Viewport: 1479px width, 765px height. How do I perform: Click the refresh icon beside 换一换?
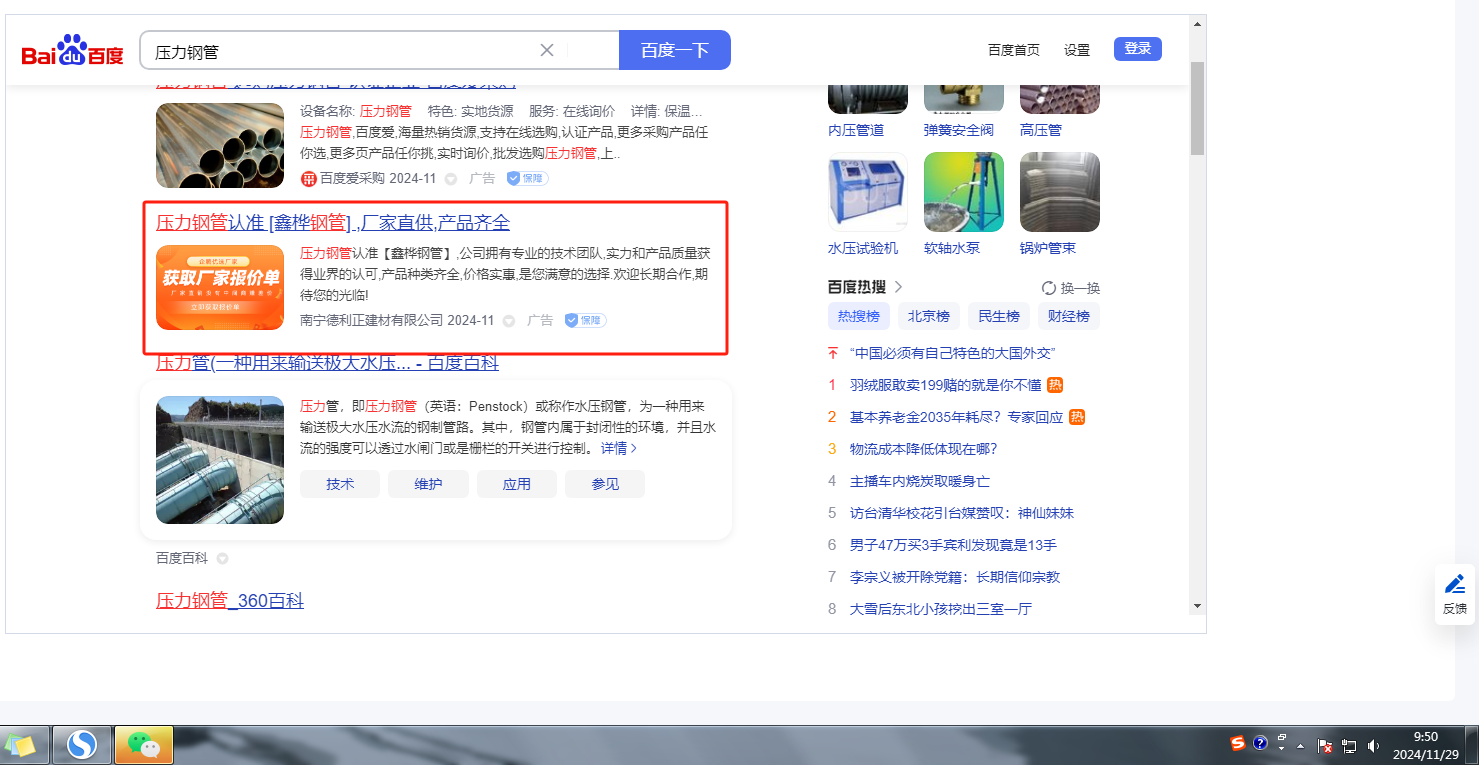(x=1049, y=288)
